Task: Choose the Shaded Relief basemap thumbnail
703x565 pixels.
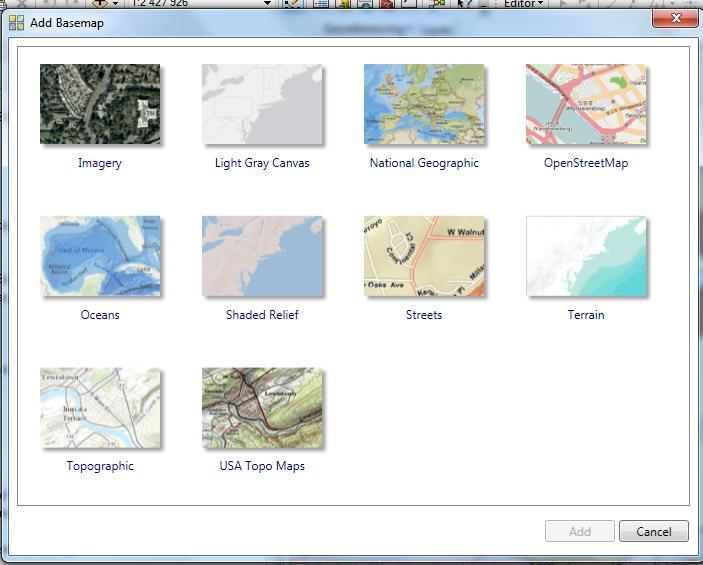Action: [262, 256]
